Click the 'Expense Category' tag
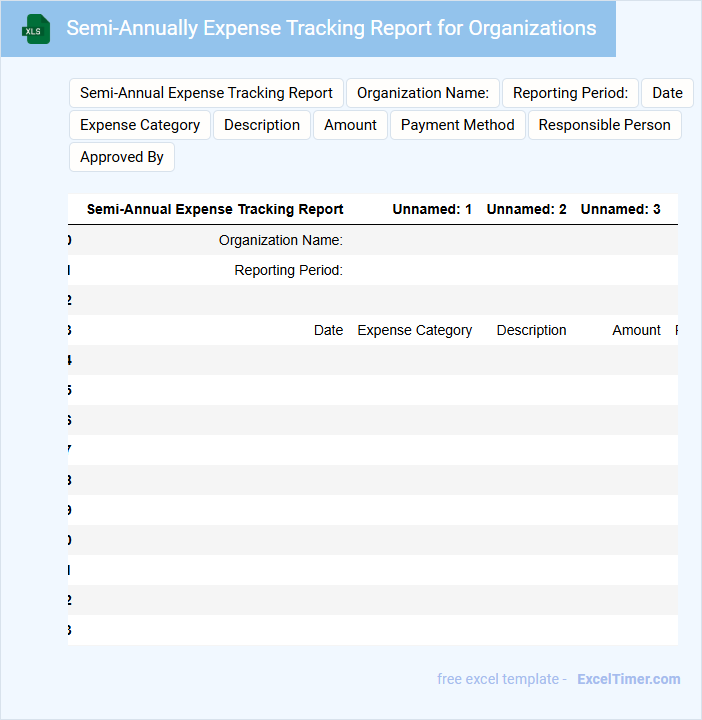The height and width of the screenshot is (720, 702). [140, 125]
